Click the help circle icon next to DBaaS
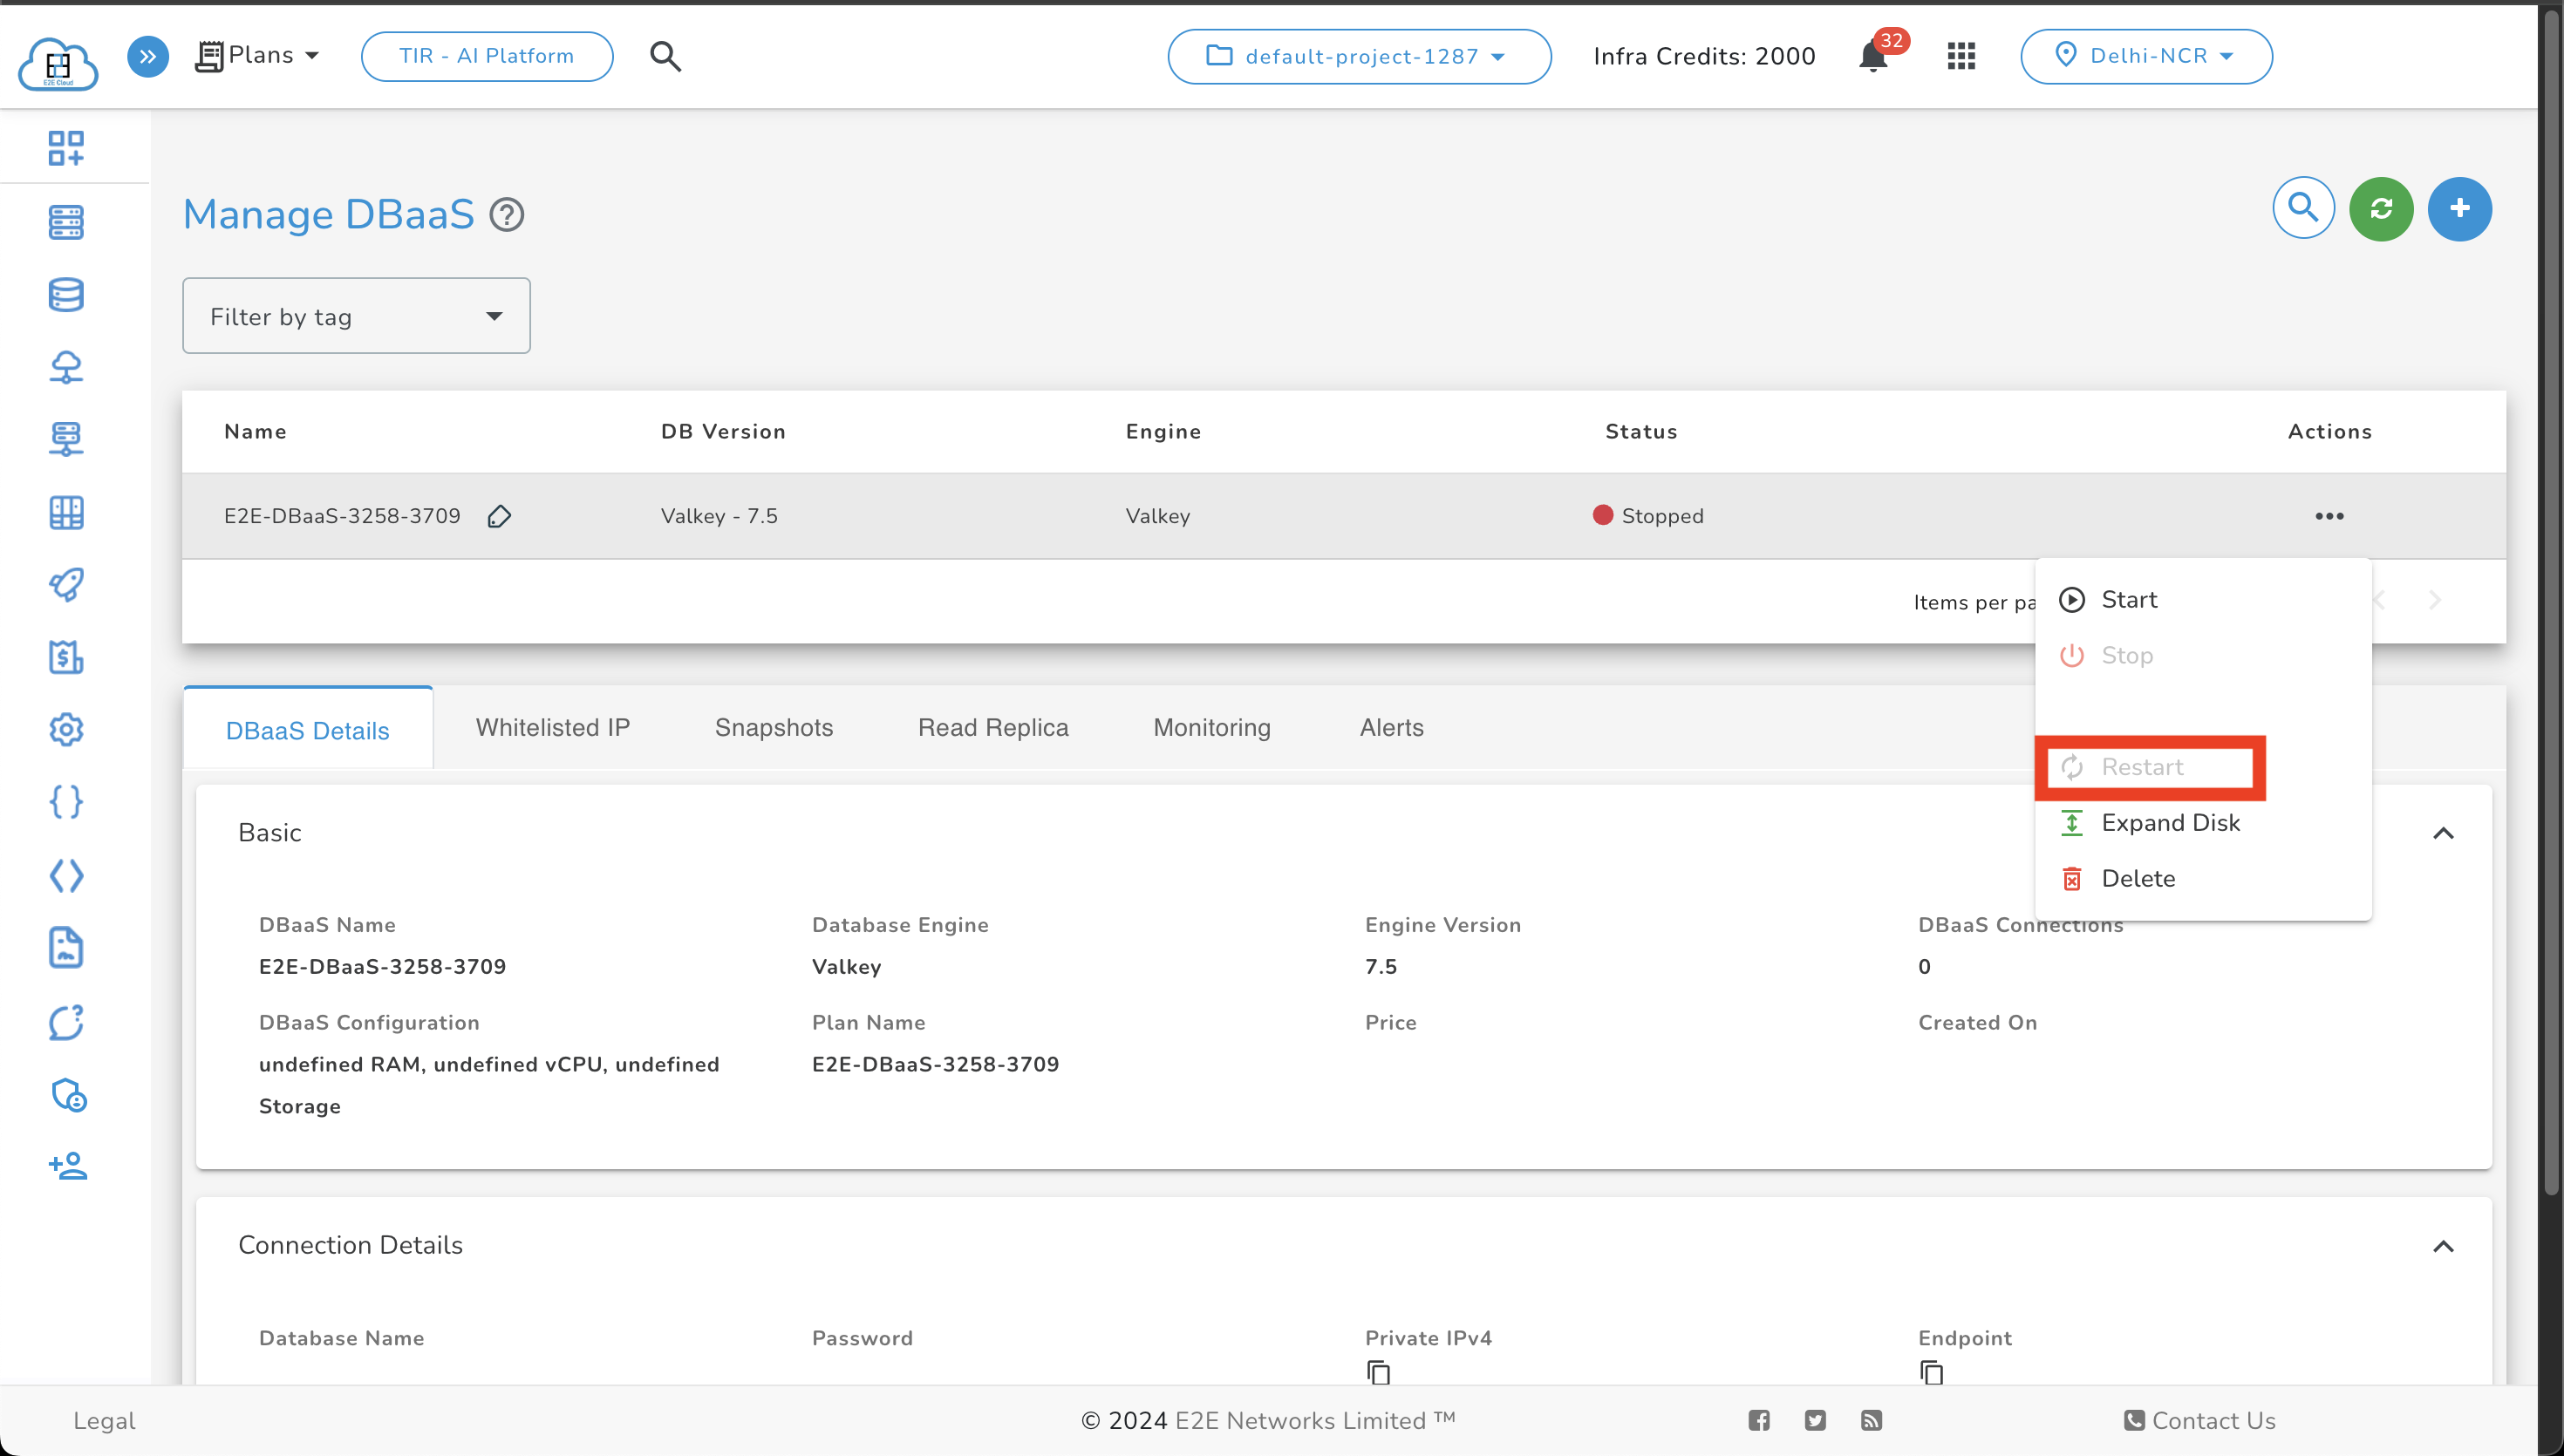The height and width of the screenshot is (1456, 2564). click(509, 216)
